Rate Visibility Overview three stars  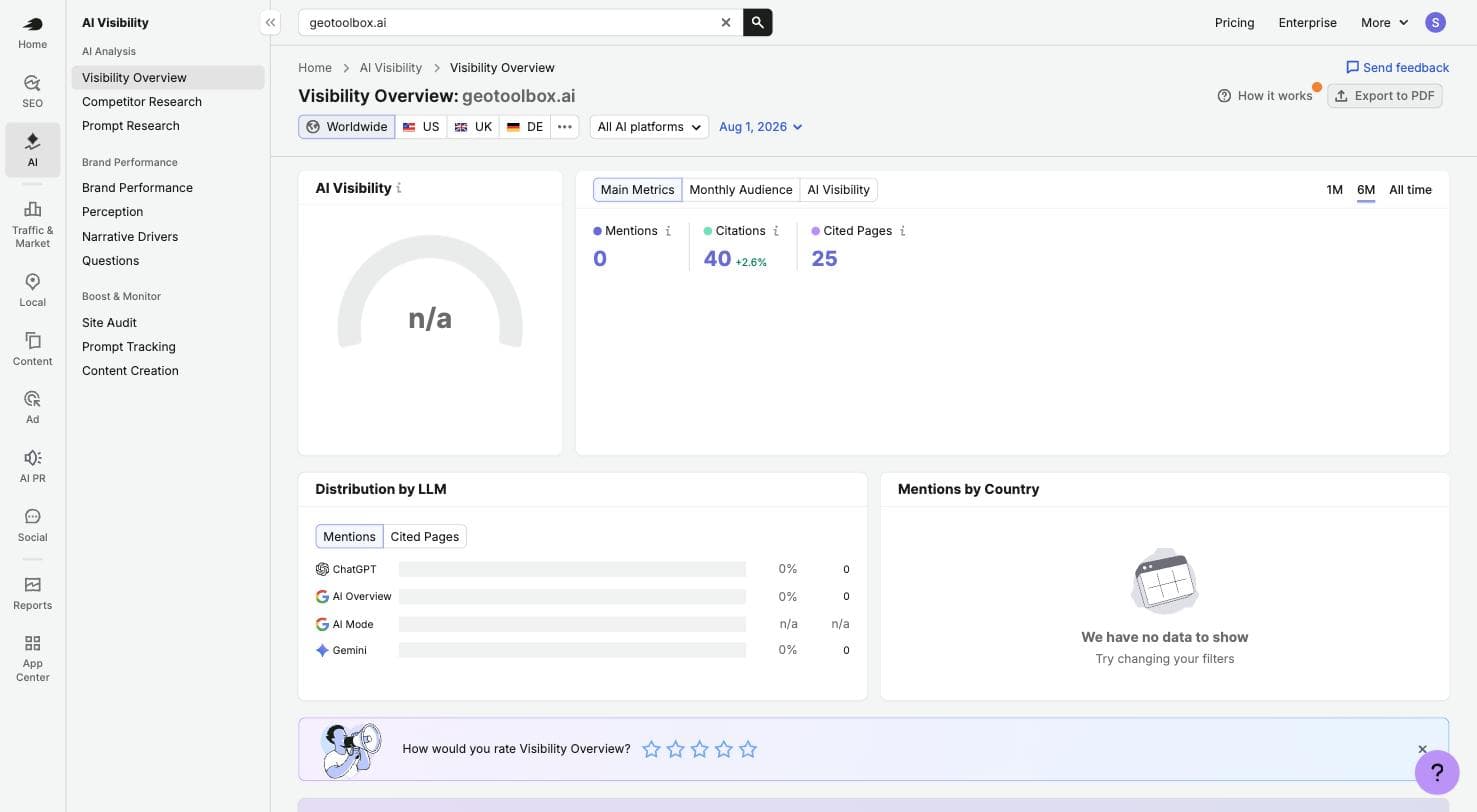[x=700, y=749]
